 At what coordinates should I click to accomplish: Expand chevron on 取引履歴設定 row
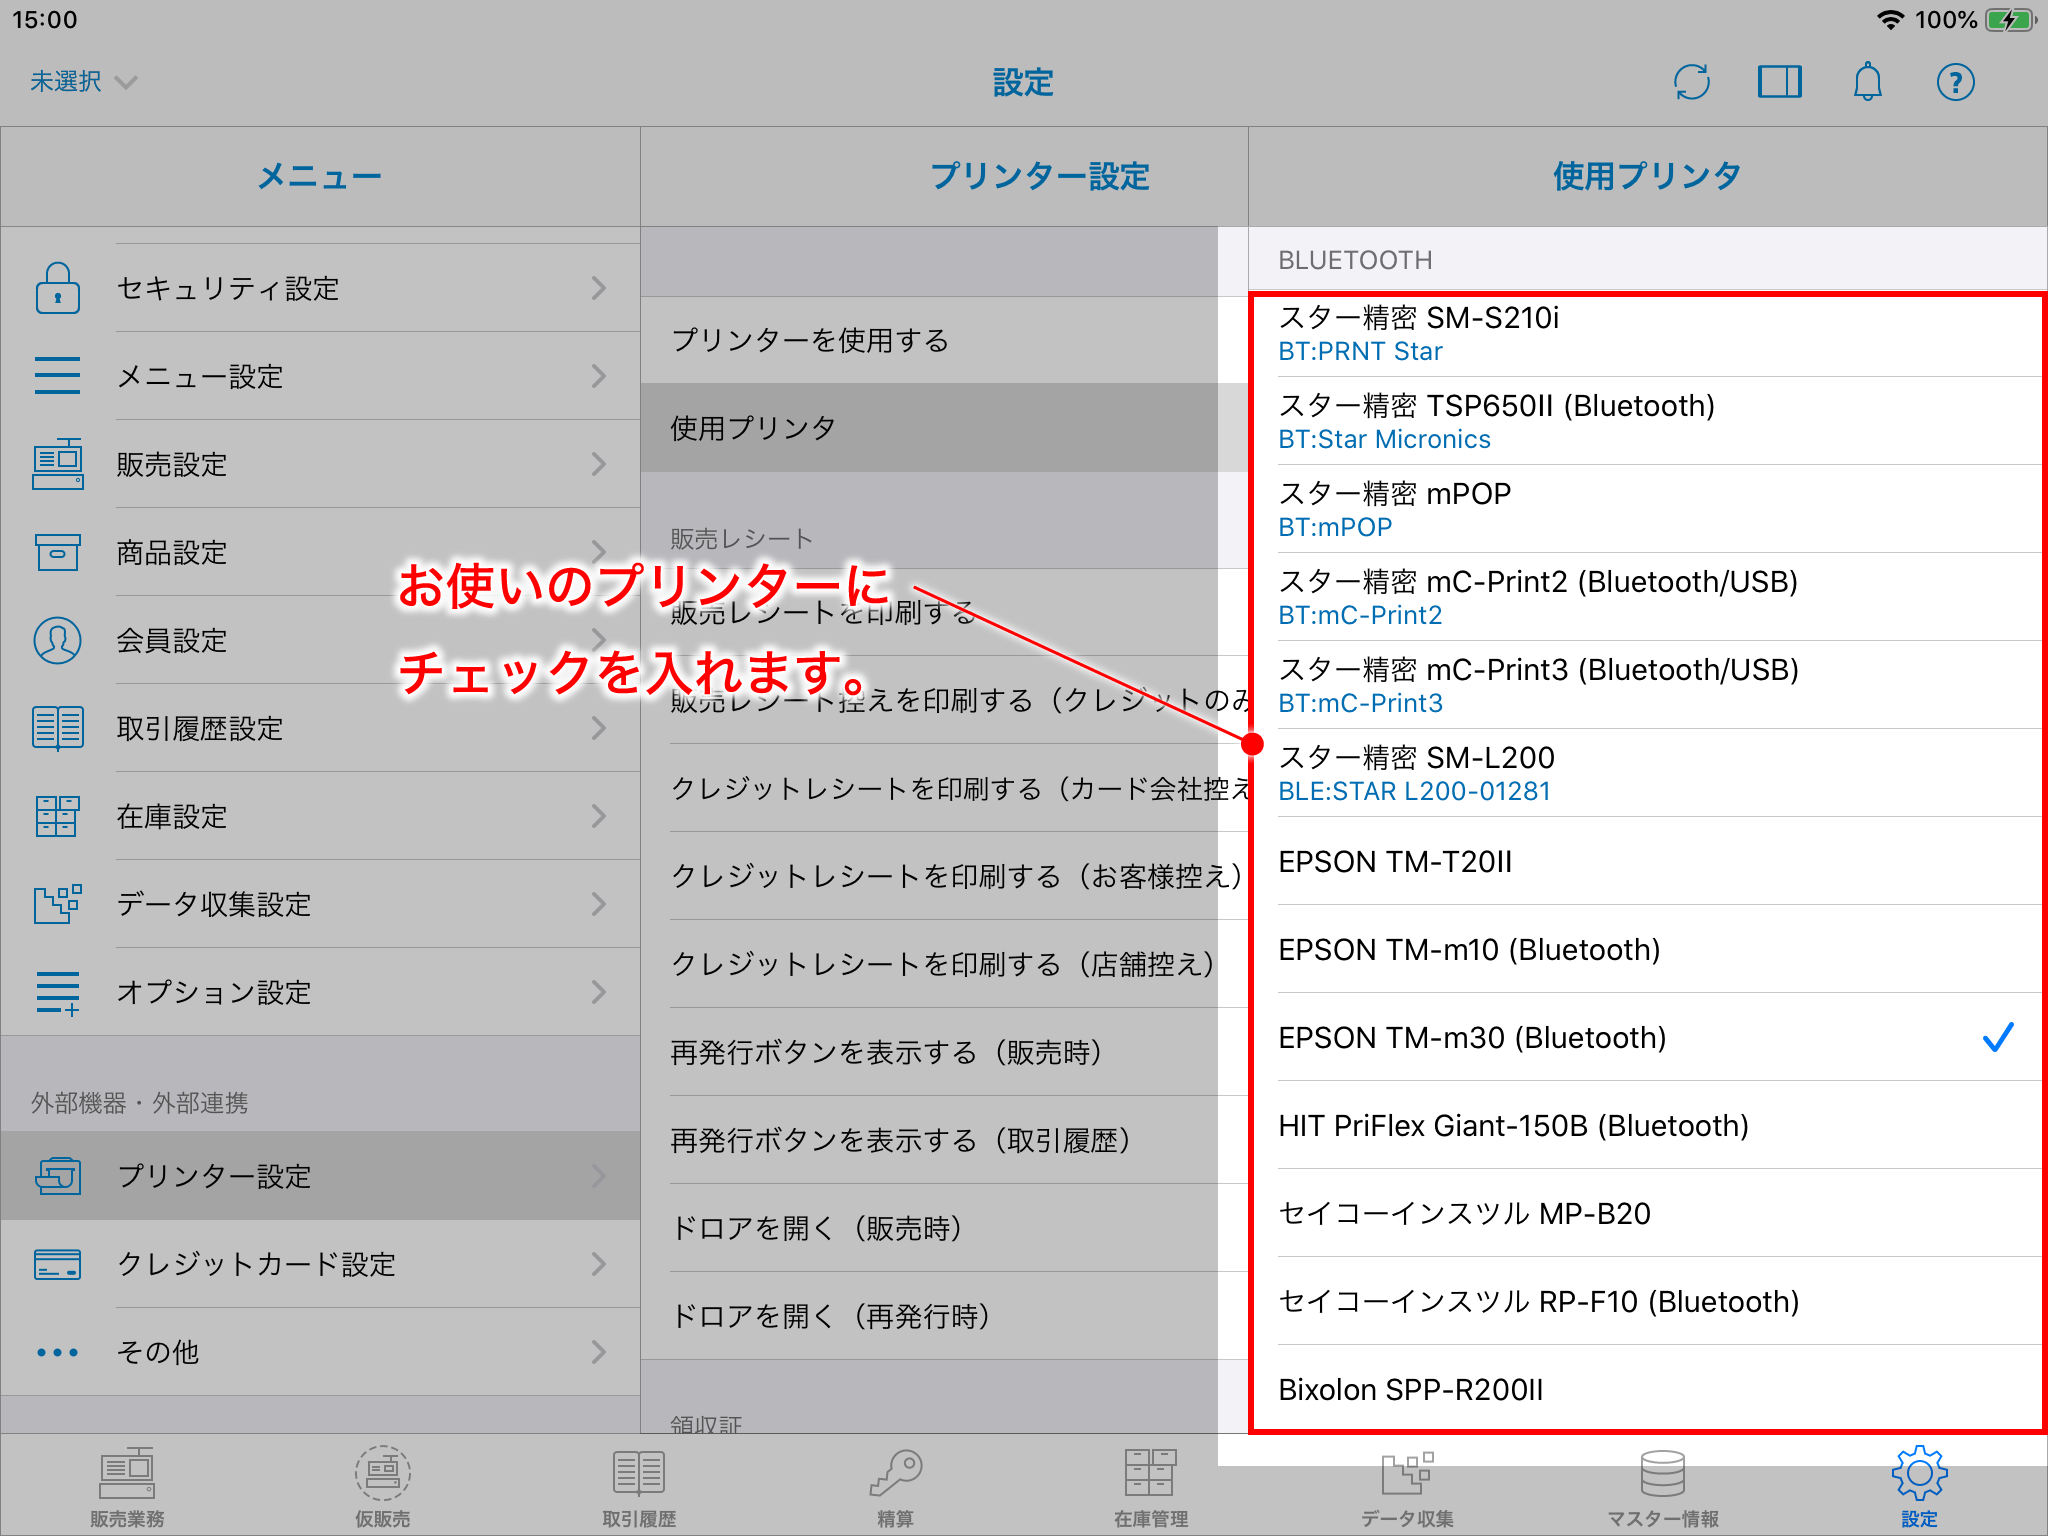pyautogui.click(x=598, y=728)
